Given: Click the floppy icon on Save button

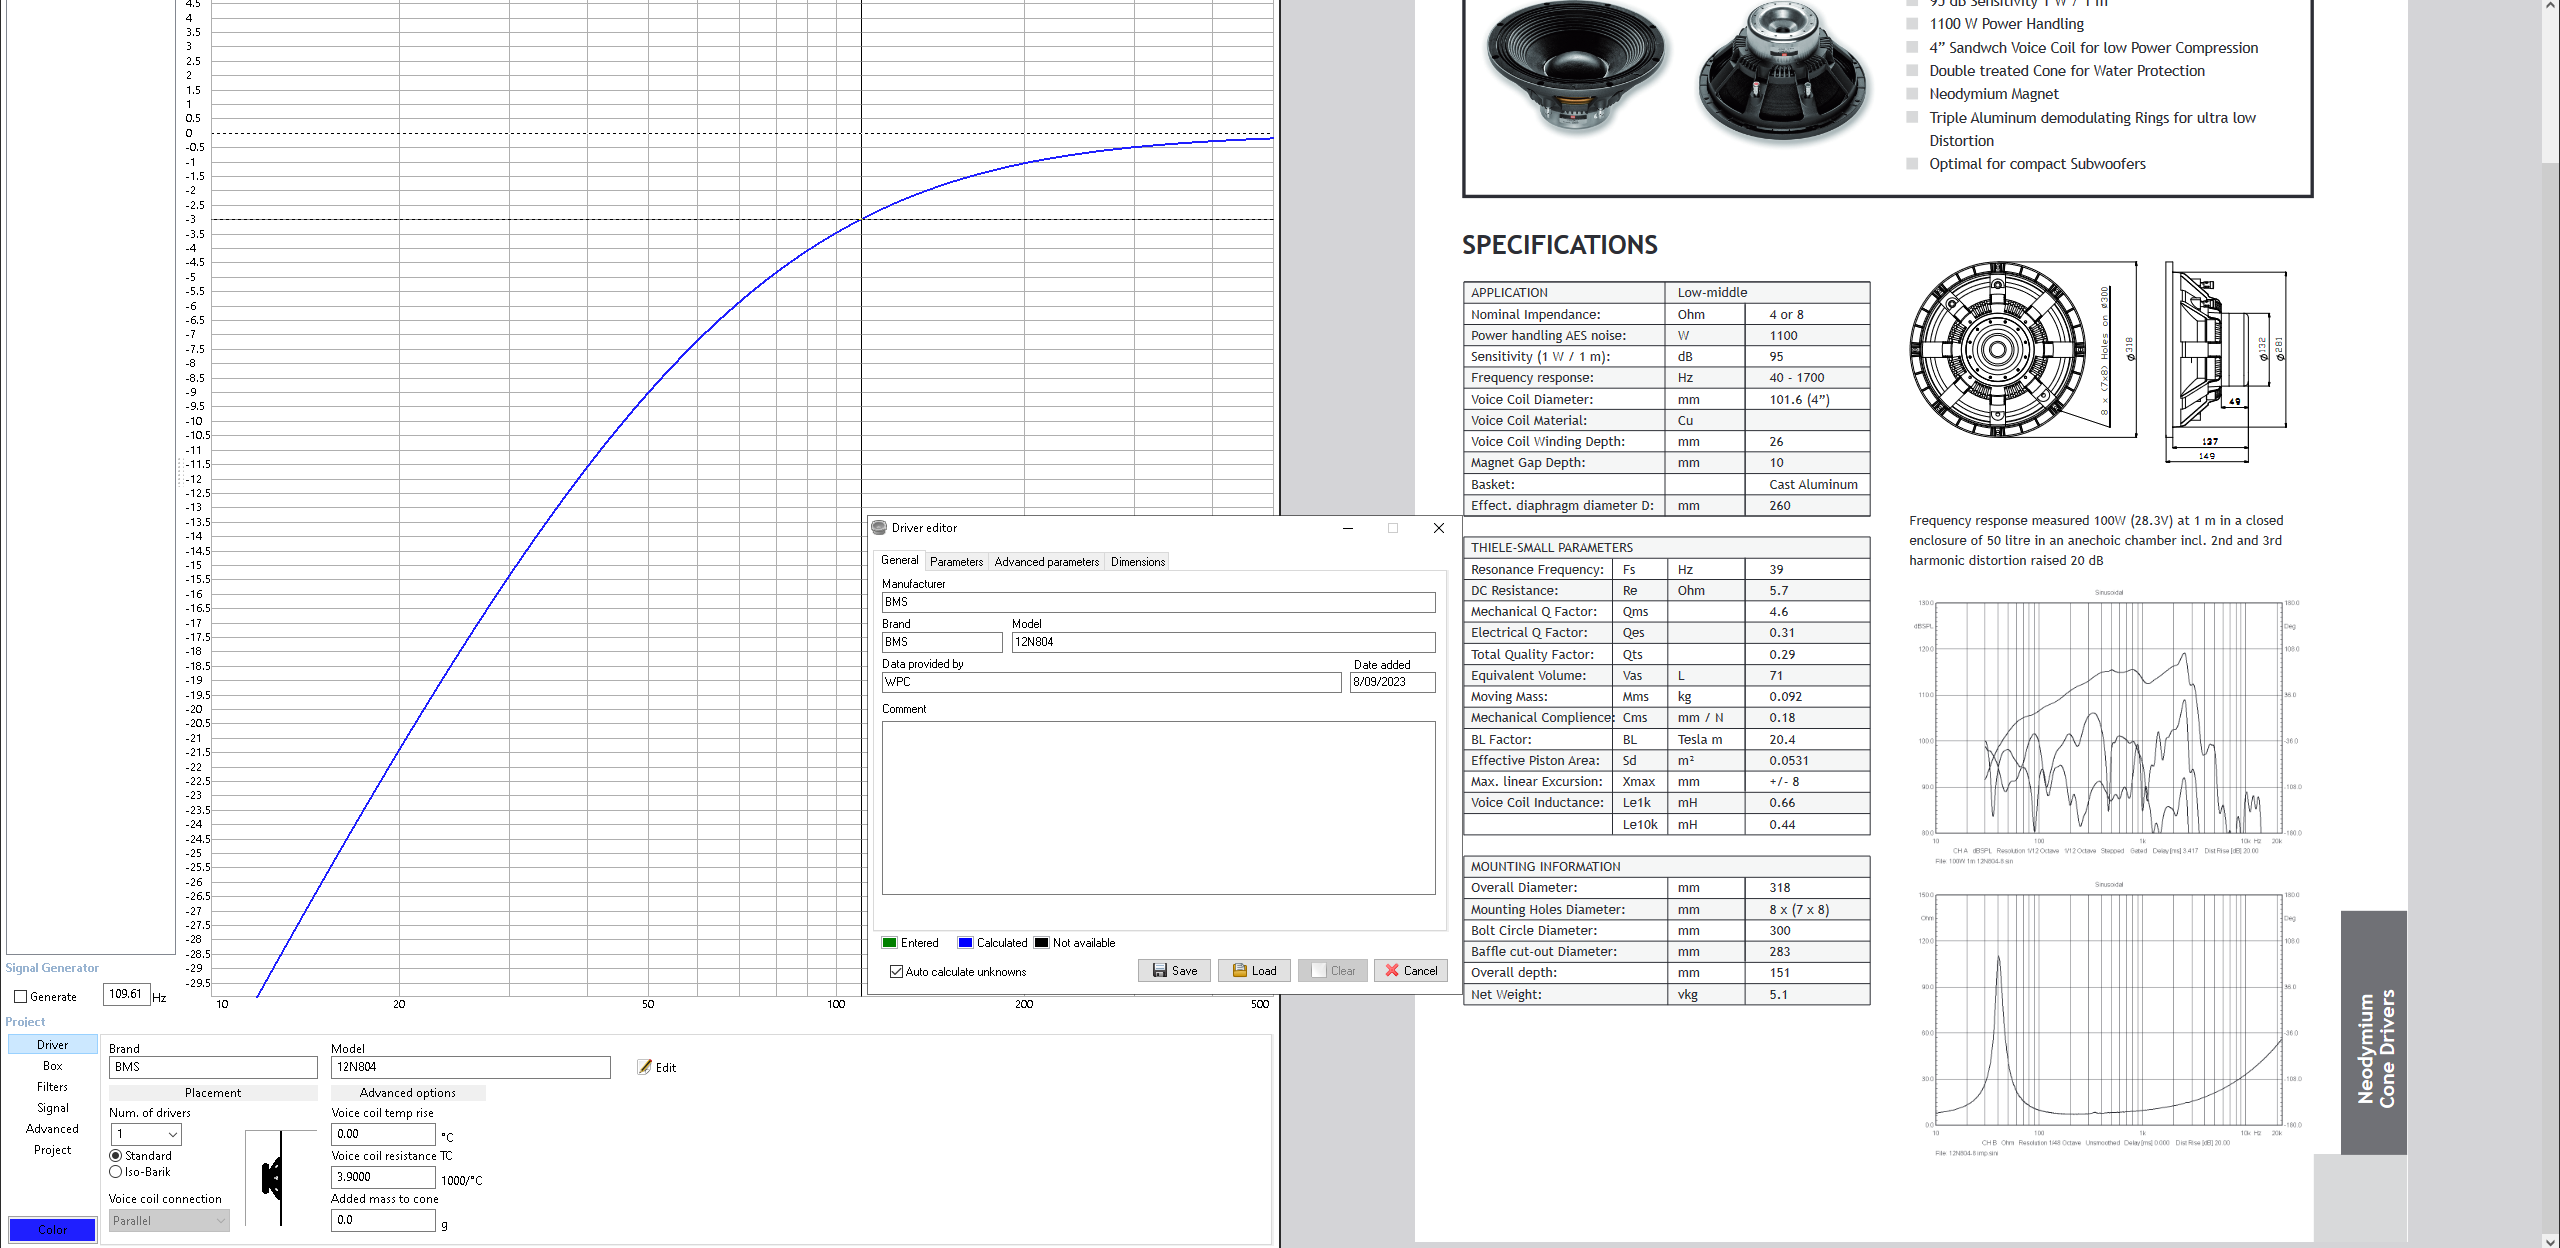Looking at the screenshot, I should pos(1160,971).
